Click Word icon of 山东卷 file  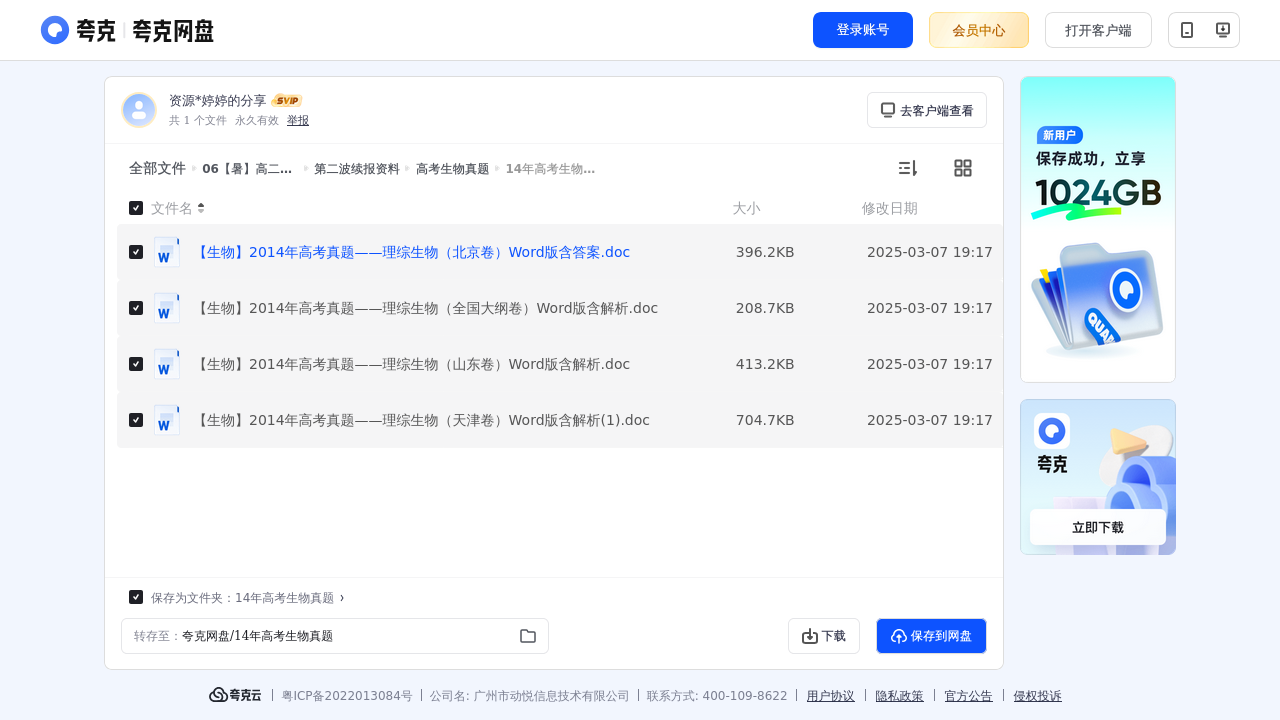167,364
